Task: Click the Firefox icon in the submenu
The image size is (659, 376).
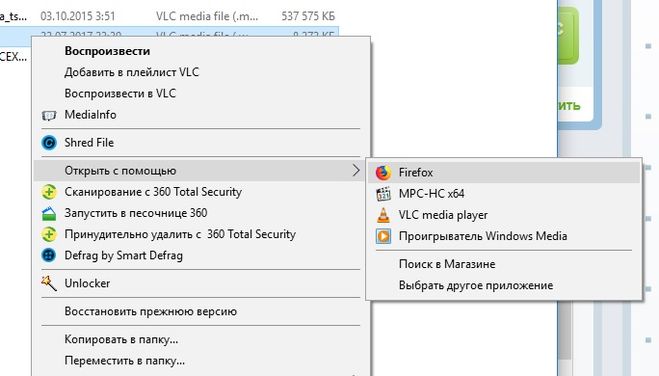Action: 383,173
